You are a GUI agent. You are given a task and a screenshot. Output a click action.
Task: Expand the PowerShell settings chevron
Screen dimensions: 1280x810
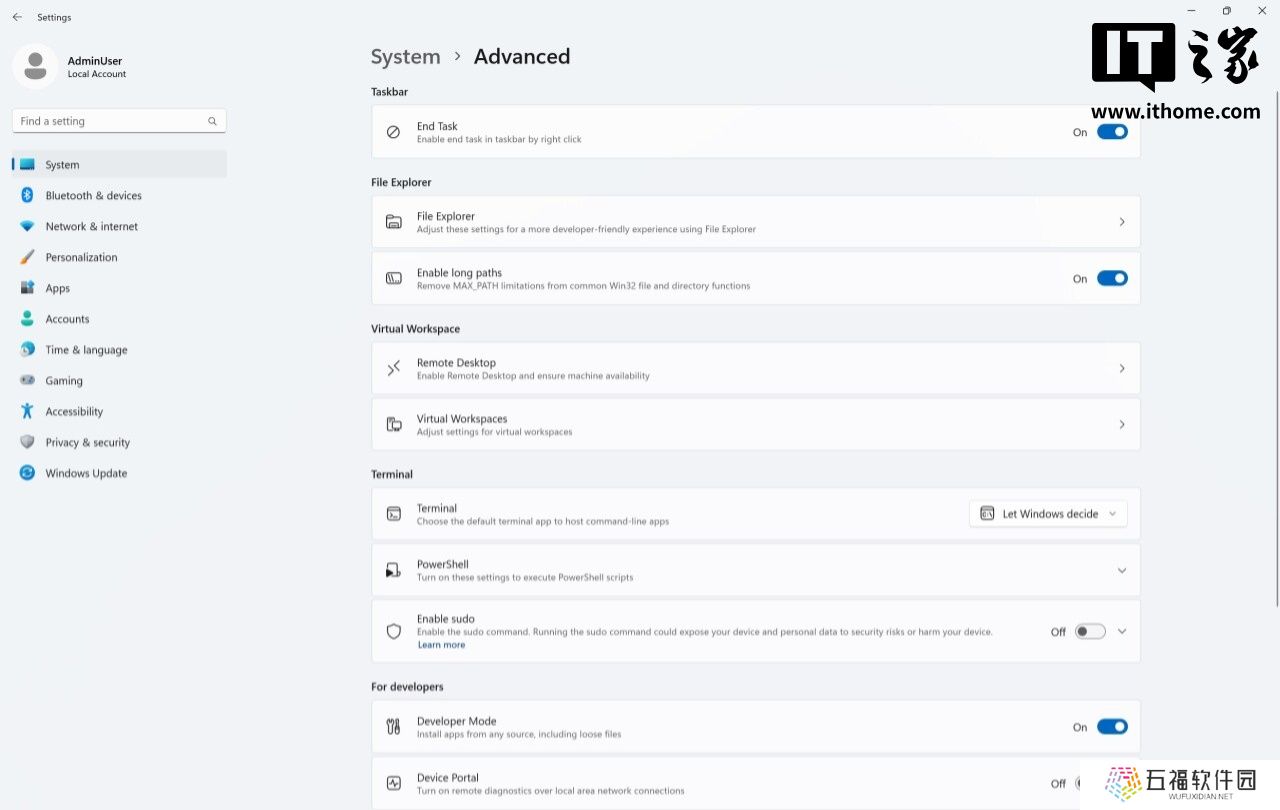click(1122, 570)
